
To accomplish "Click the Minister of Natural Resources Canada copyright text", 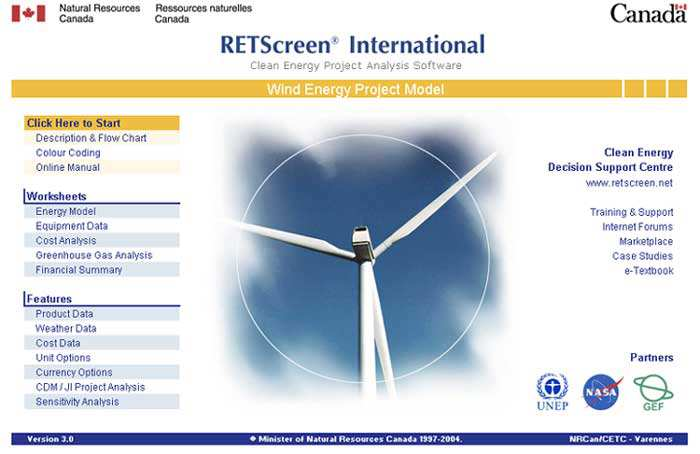I will (356, 439).
